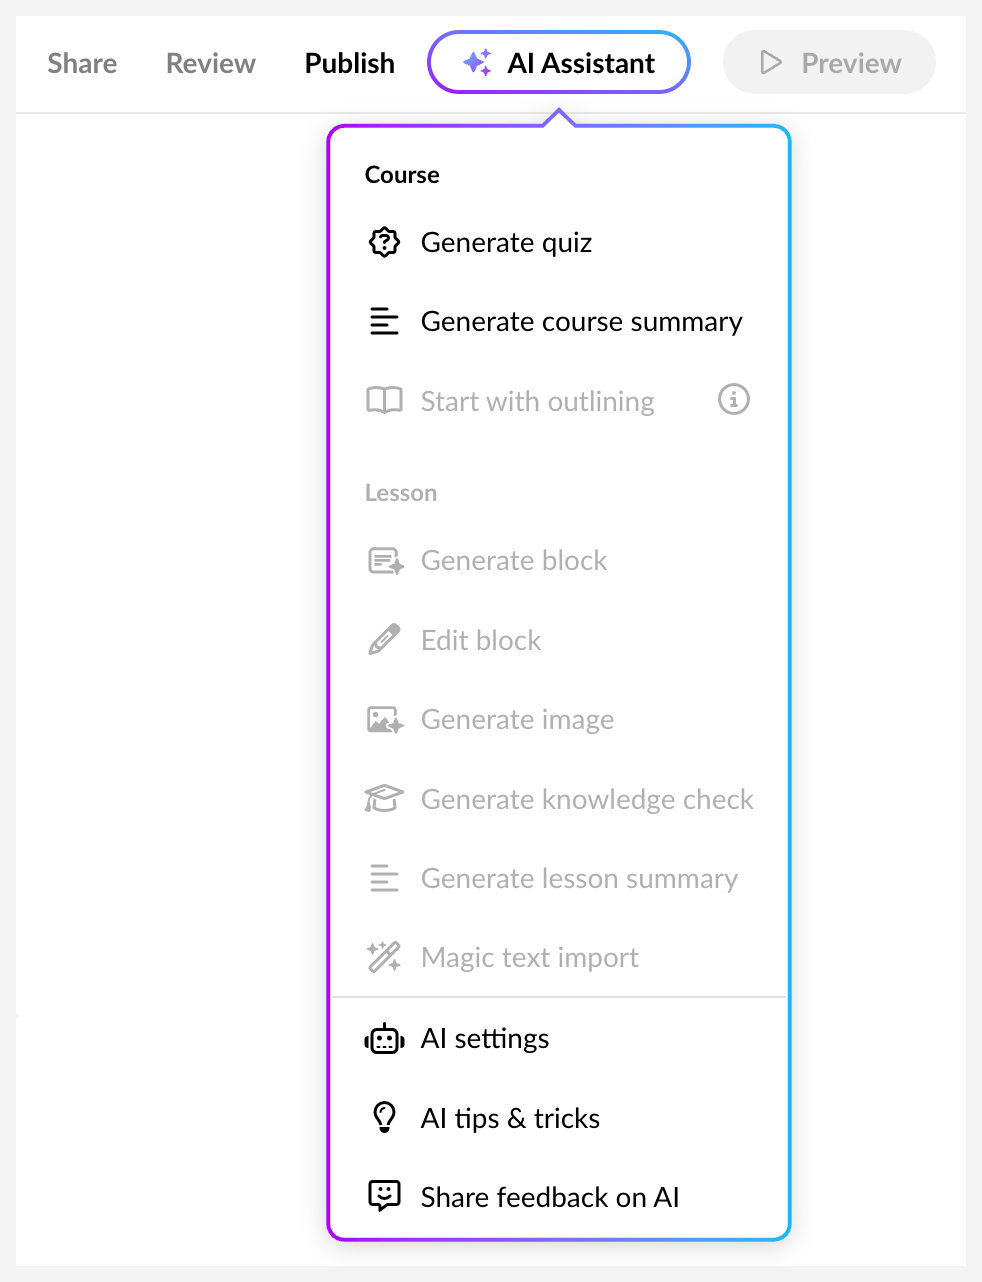Select Generate quiz from the Course section
982x1282 pixels.
click(506, 242)
